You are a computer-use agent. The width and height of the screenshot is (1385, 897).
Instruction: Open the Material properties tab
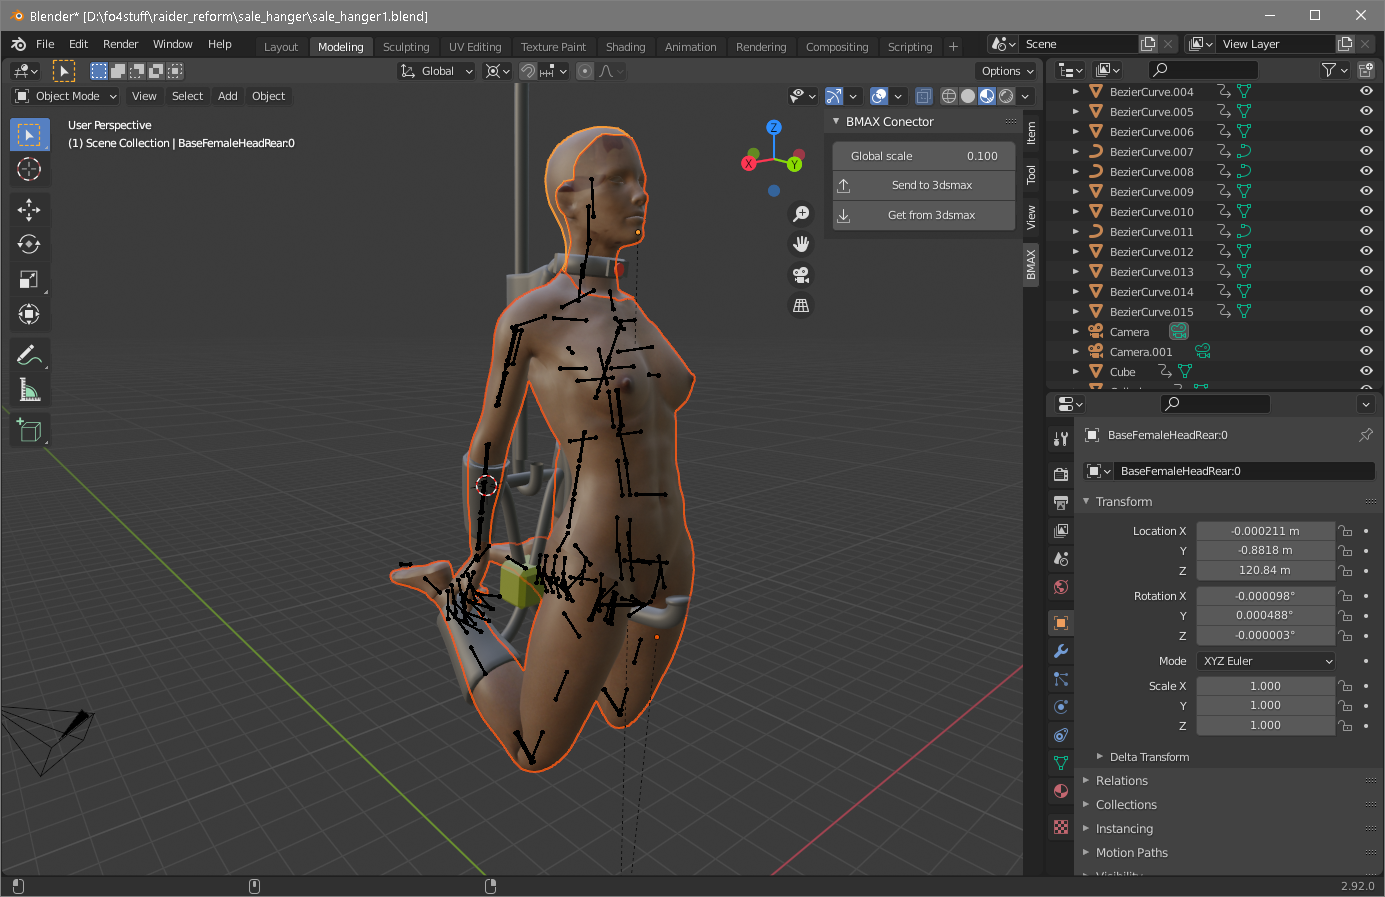pos(1061,791)
